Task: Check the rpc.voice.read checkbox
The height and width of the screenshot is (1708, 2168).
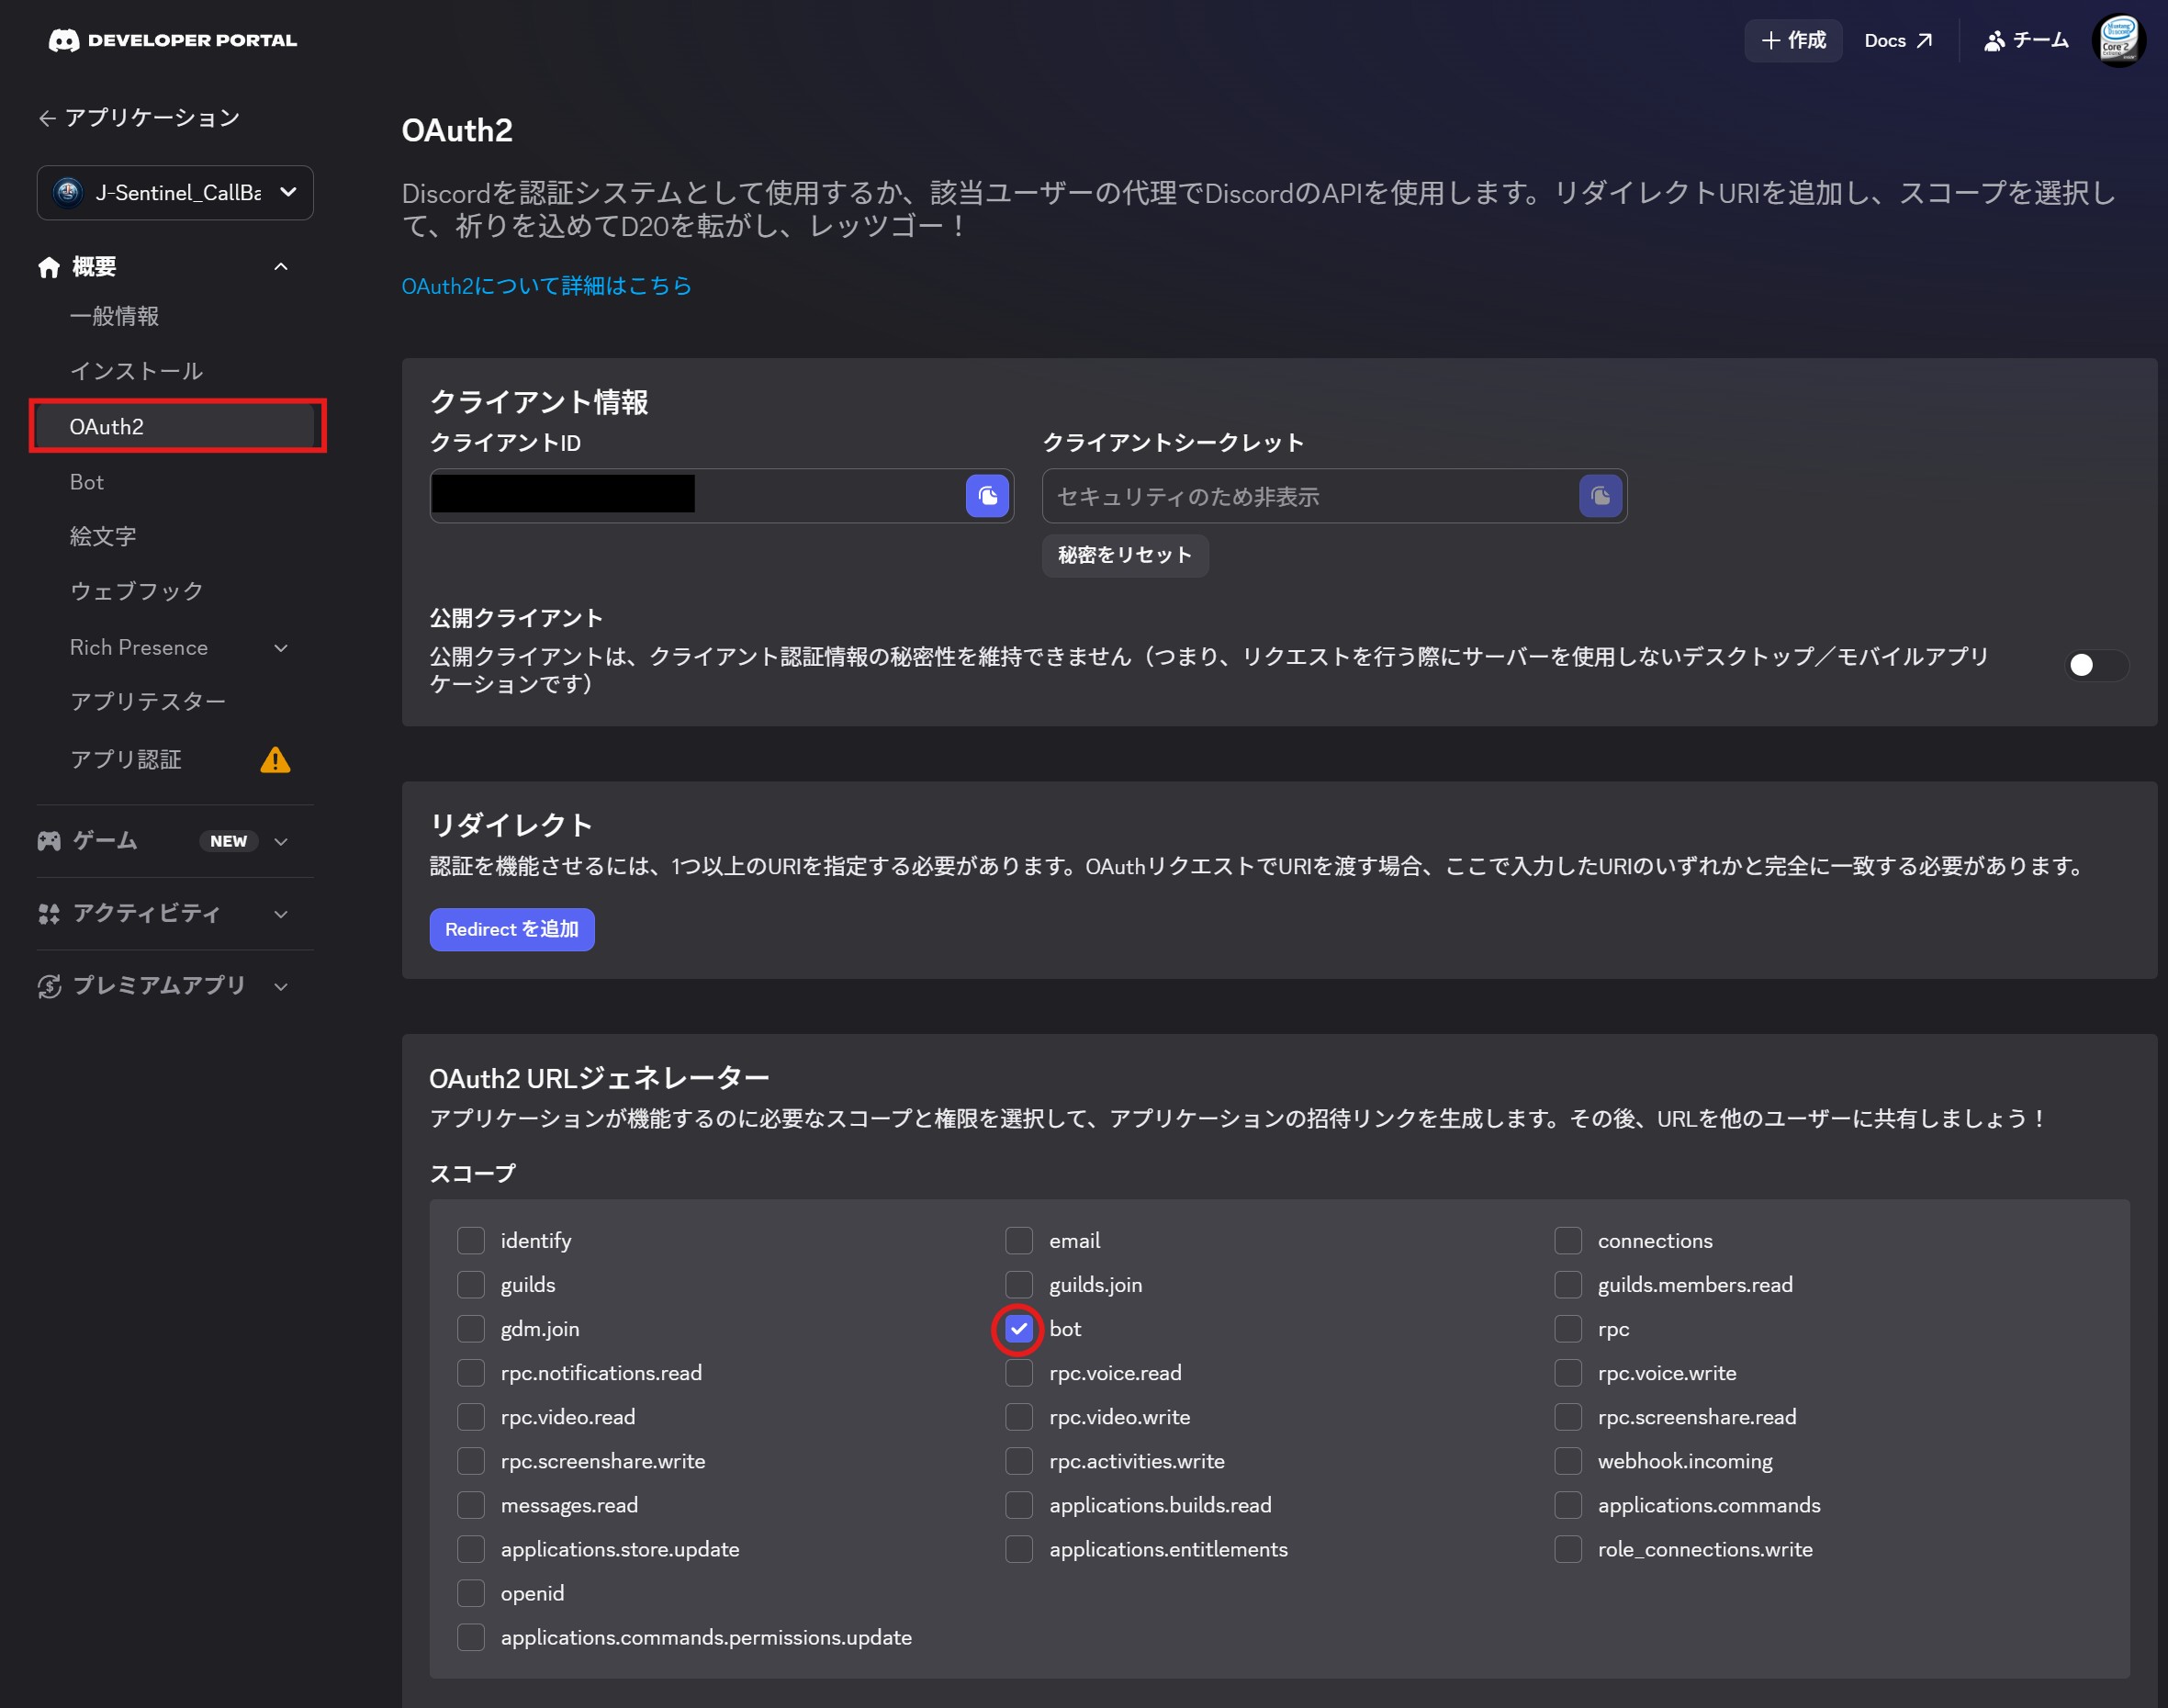Action: 1018,1373
